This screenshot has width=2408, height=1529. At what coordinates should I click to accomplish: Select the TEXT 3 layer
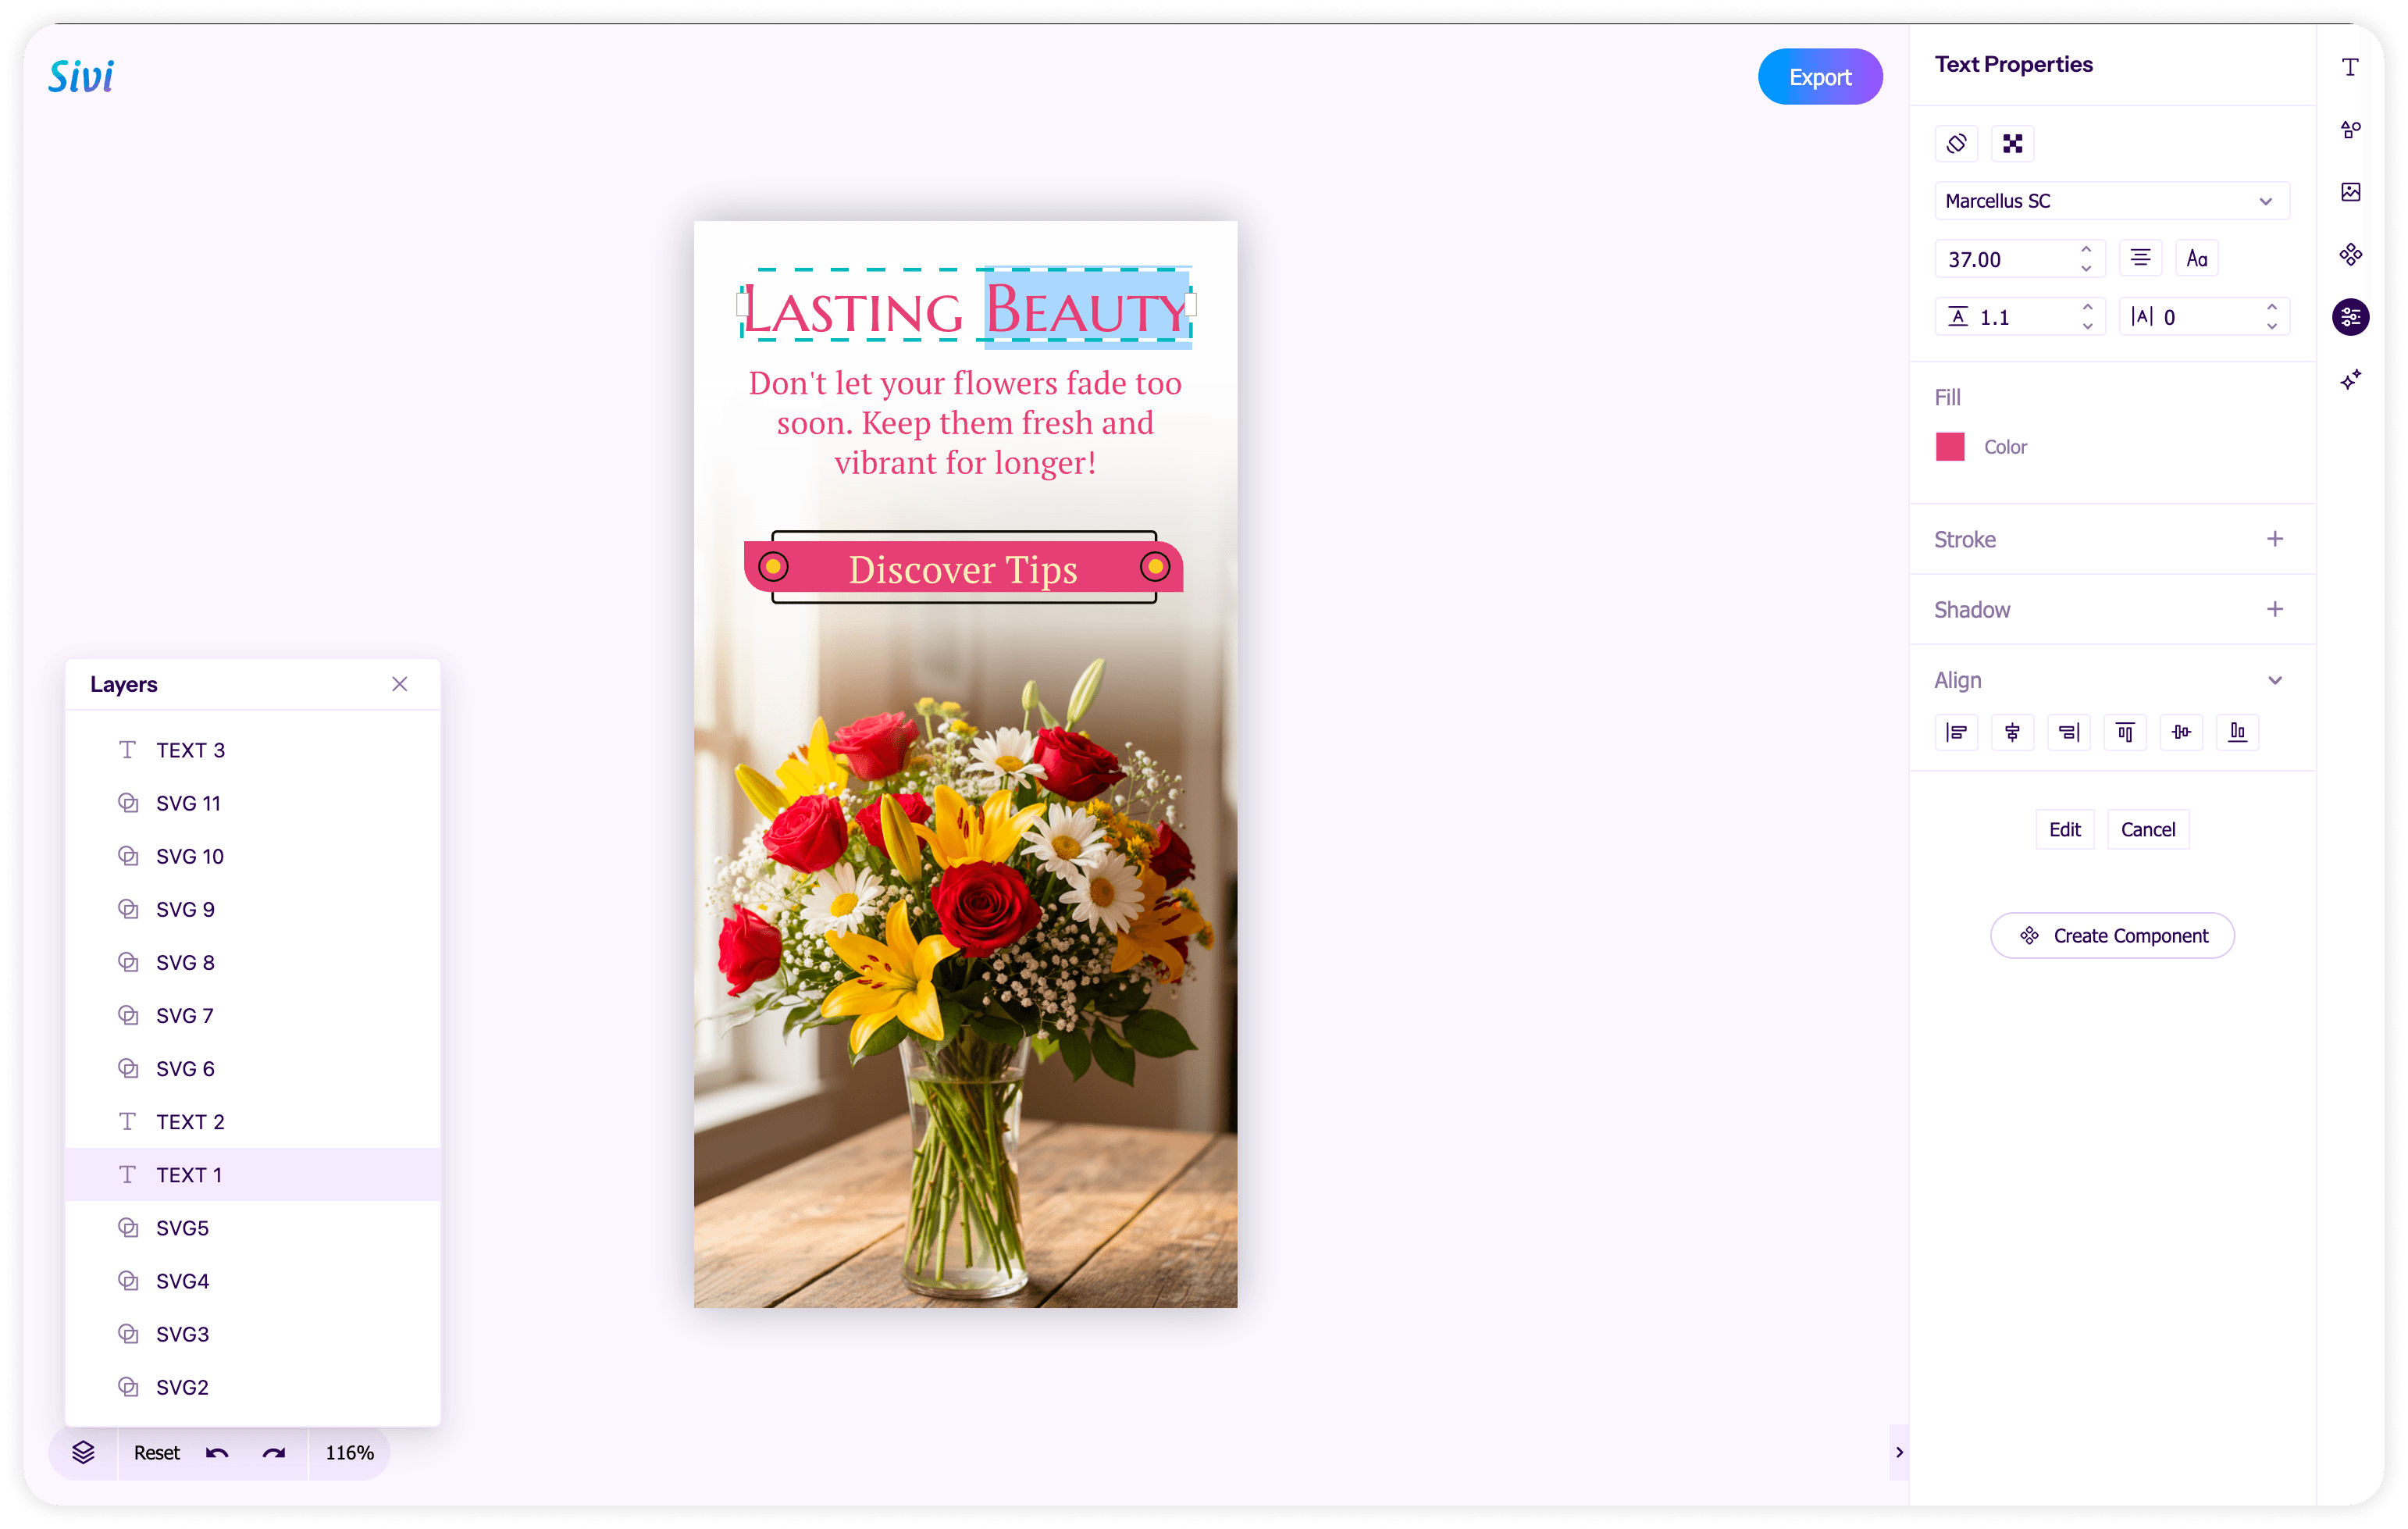click(190, 749)
